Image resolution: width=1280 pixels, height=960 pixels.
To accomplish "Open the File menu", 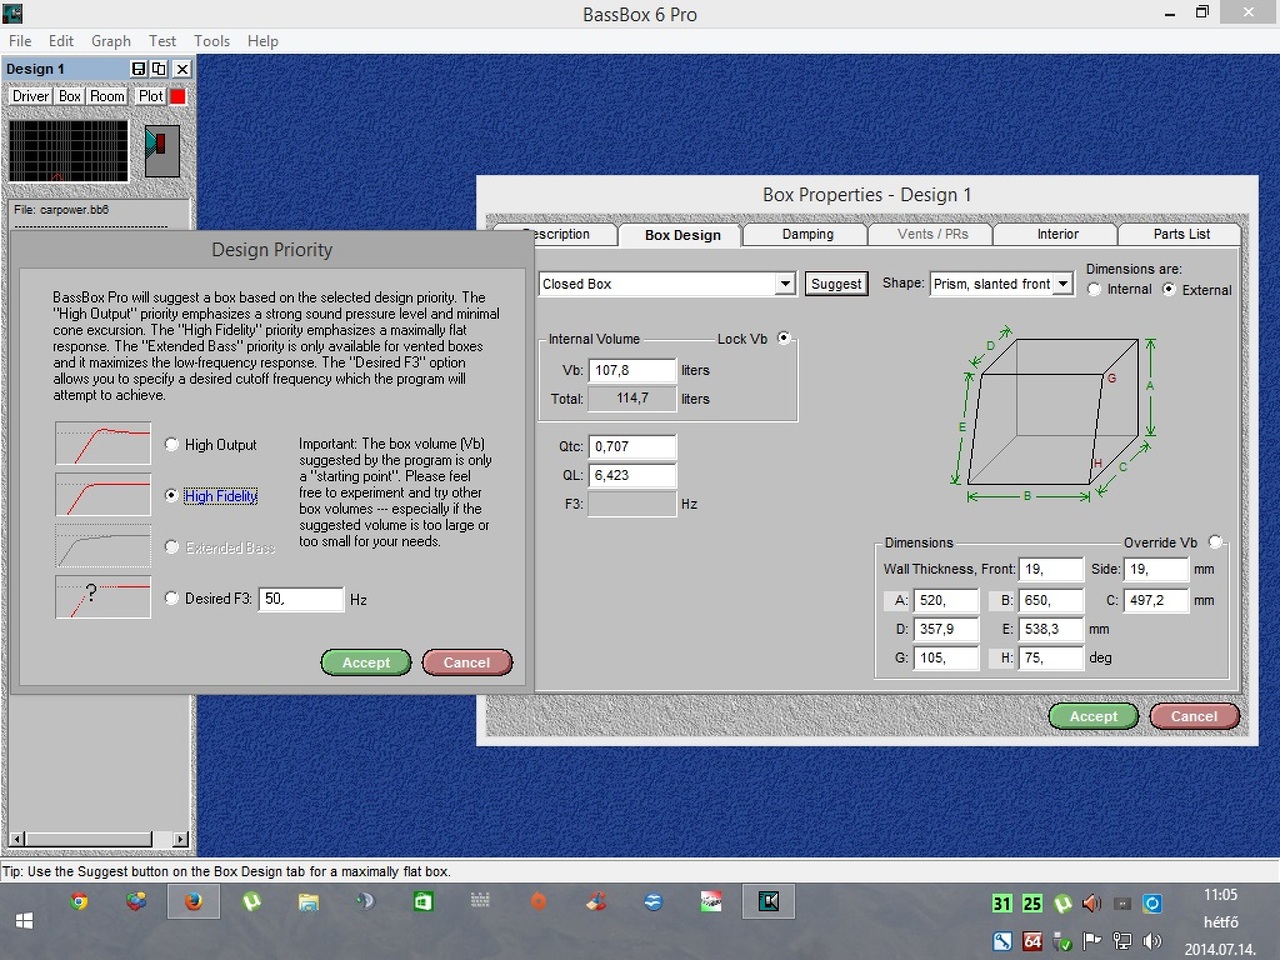I will pyautogui.click(x=20, y=41).
